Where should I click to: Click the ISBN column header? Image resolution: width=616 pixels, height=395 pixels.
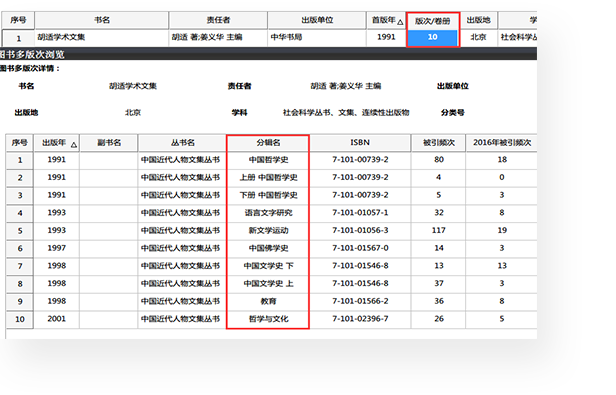click(x=360, y=143)
